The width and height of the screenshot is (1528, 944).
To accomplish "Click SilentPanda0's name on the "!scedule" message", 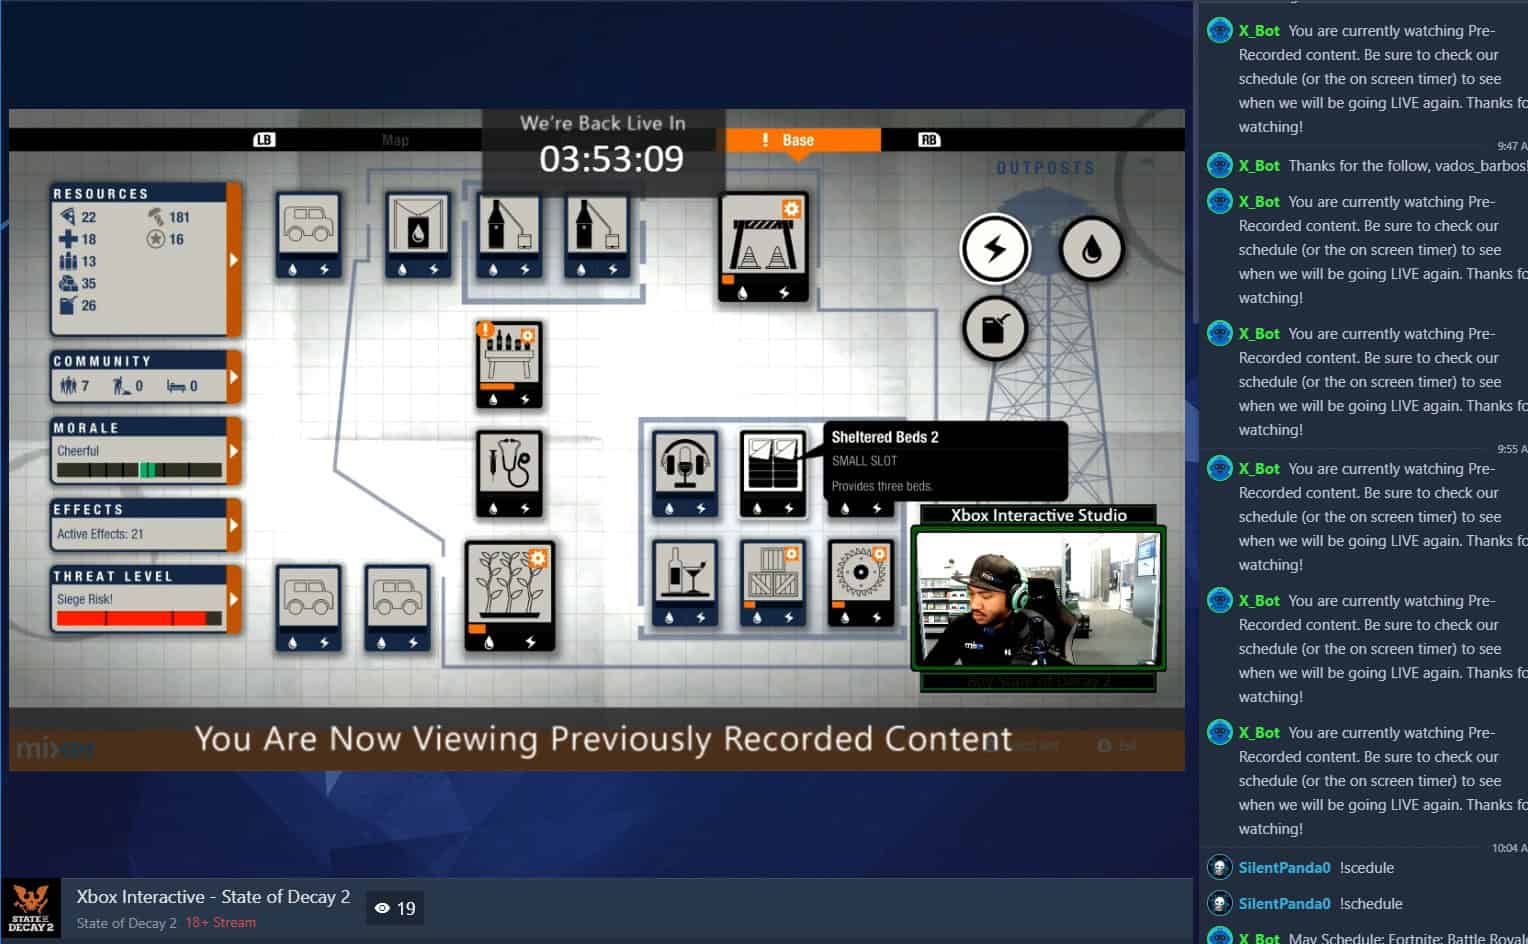I will [1284, 868].
